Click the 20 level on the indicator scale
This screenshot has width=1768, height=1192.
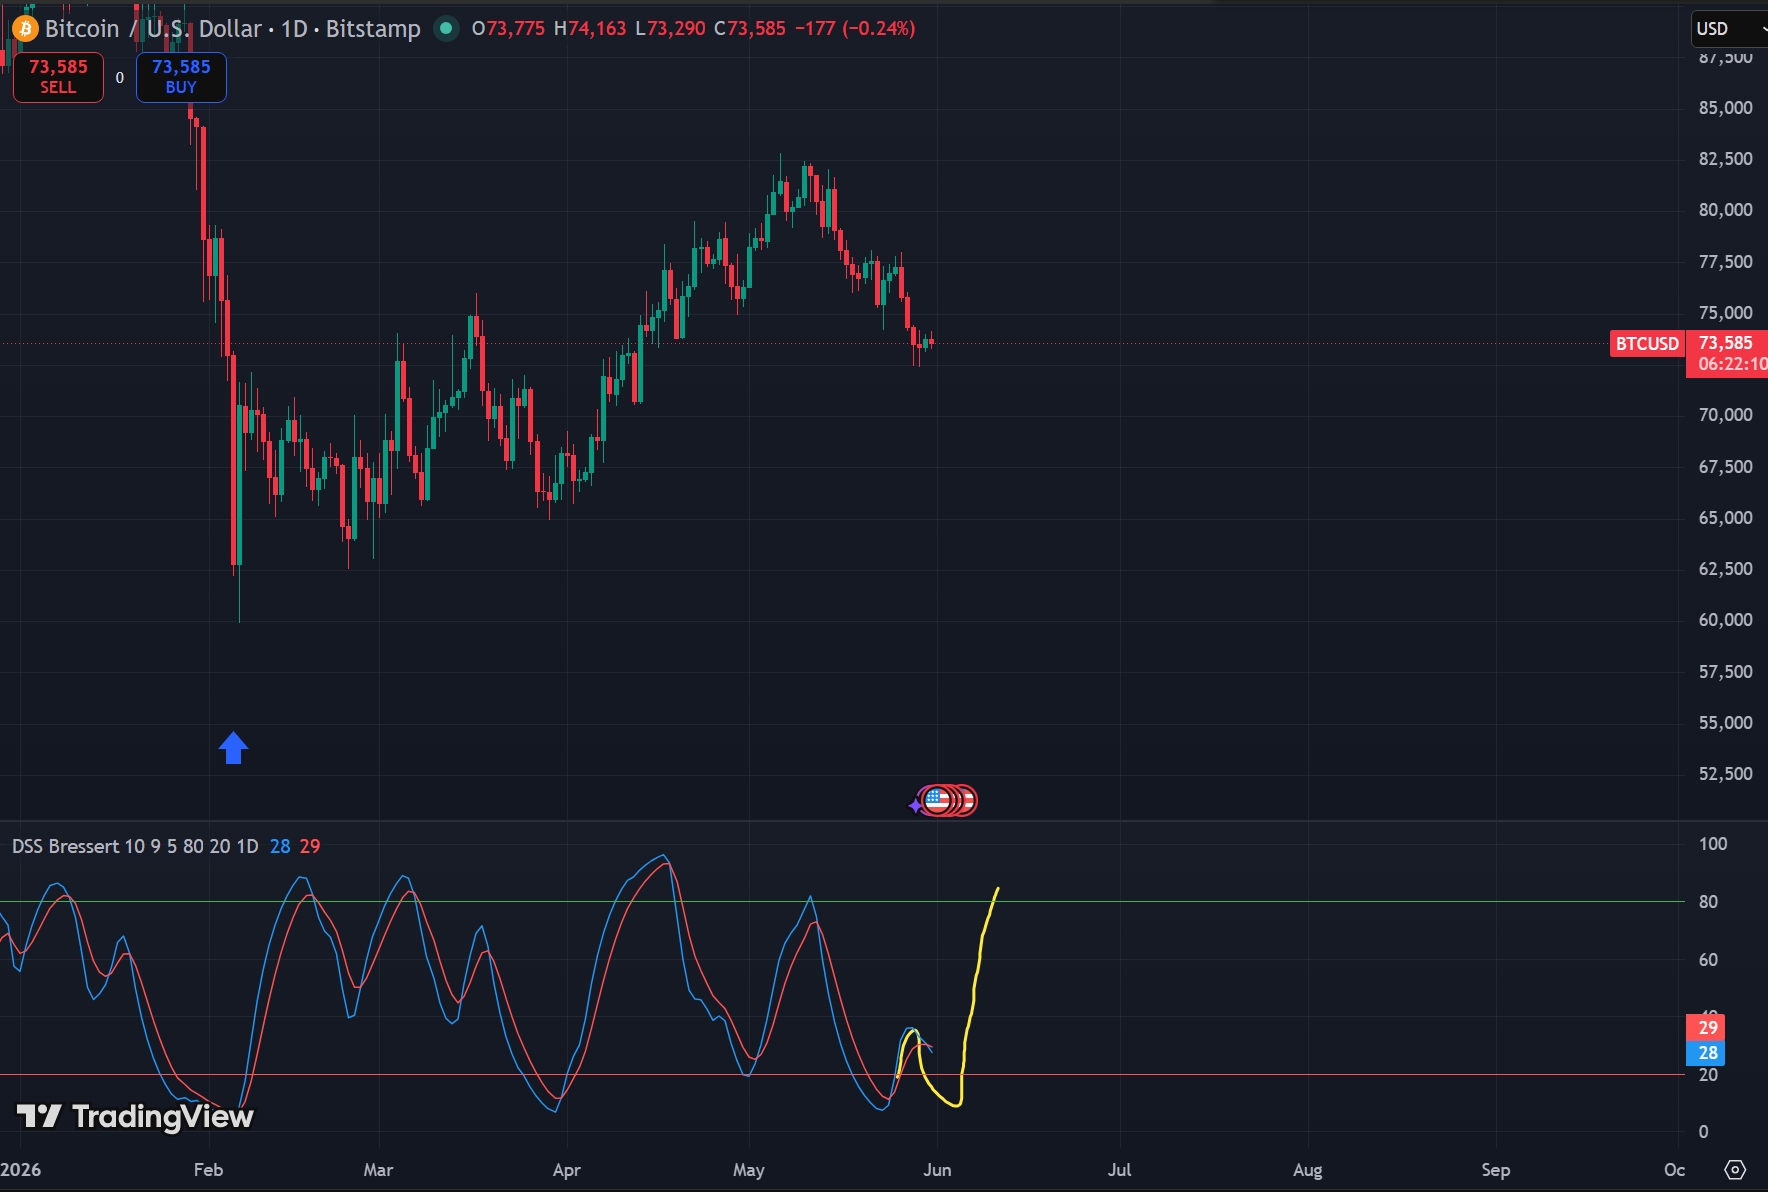click(1708, 1075)
